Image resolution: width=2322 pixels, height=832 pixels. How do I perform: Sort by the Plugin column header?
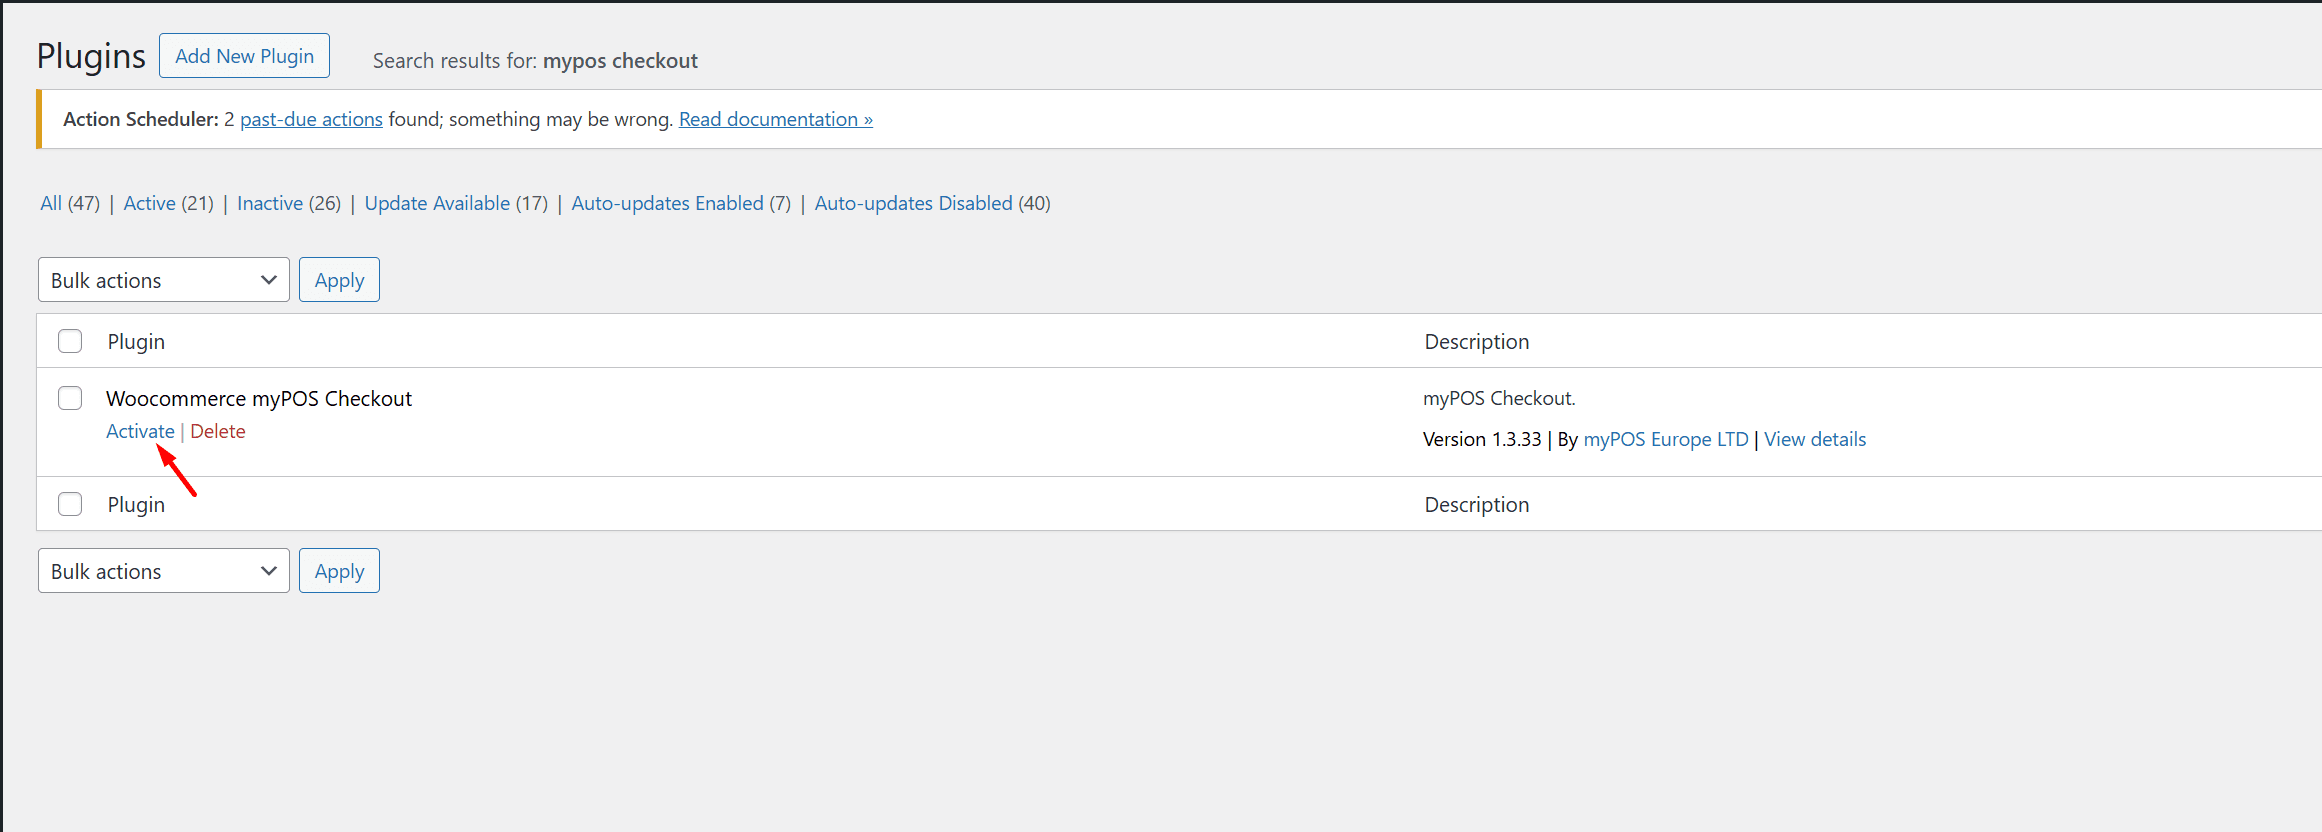tap(136, 340)
